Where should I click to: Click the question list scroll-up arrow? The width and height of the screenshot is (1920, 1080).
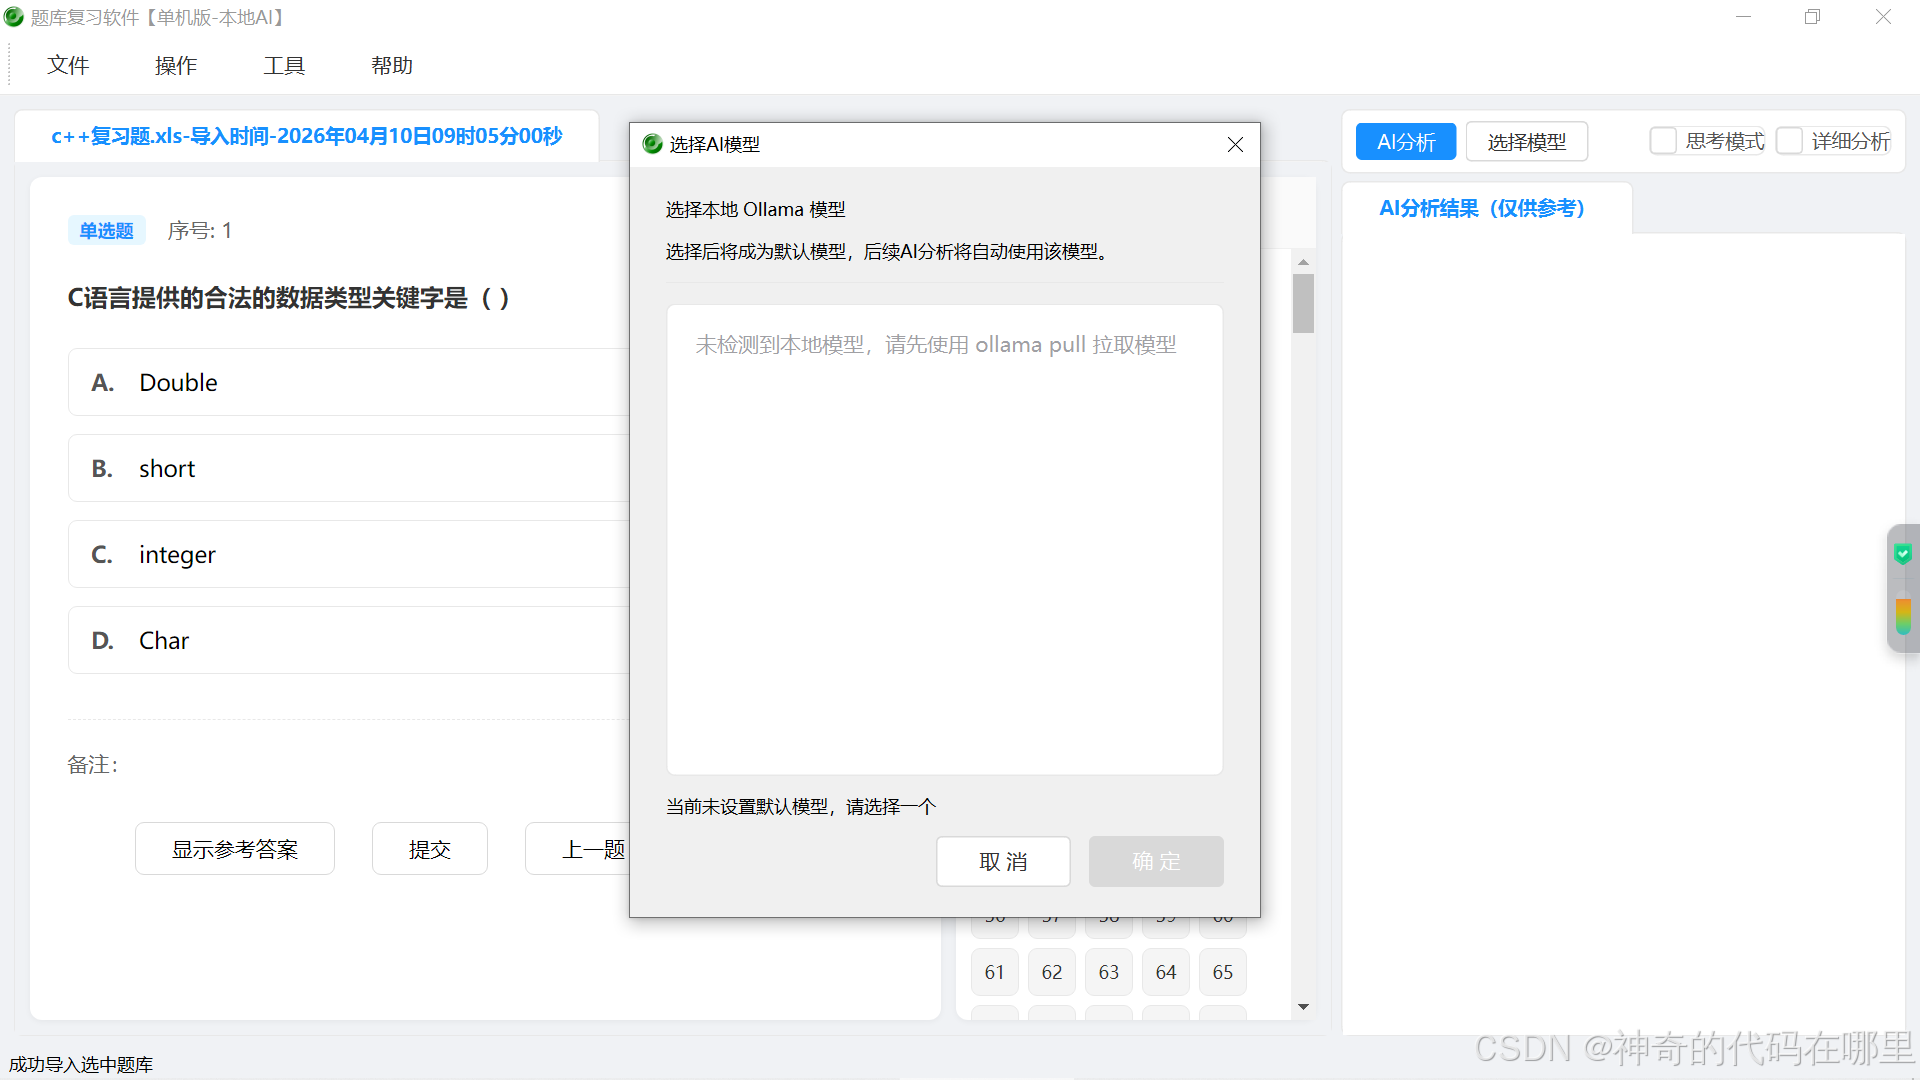tap(1303, 261)
